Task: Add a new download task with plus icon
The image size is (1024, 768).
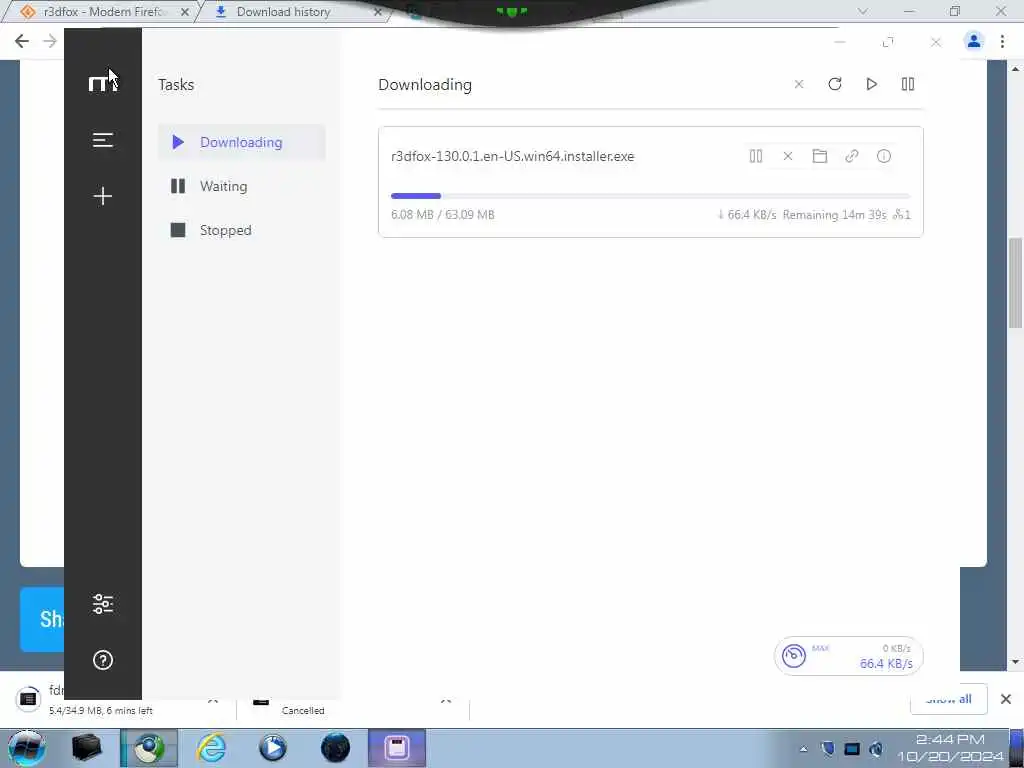Action: tap(103, 196)
